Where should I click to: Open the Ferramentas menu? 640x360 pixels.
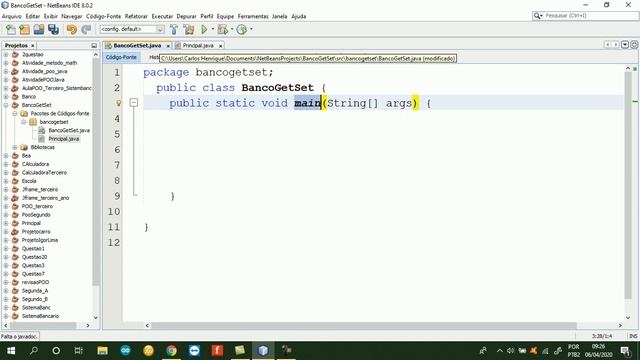point(253,16)
